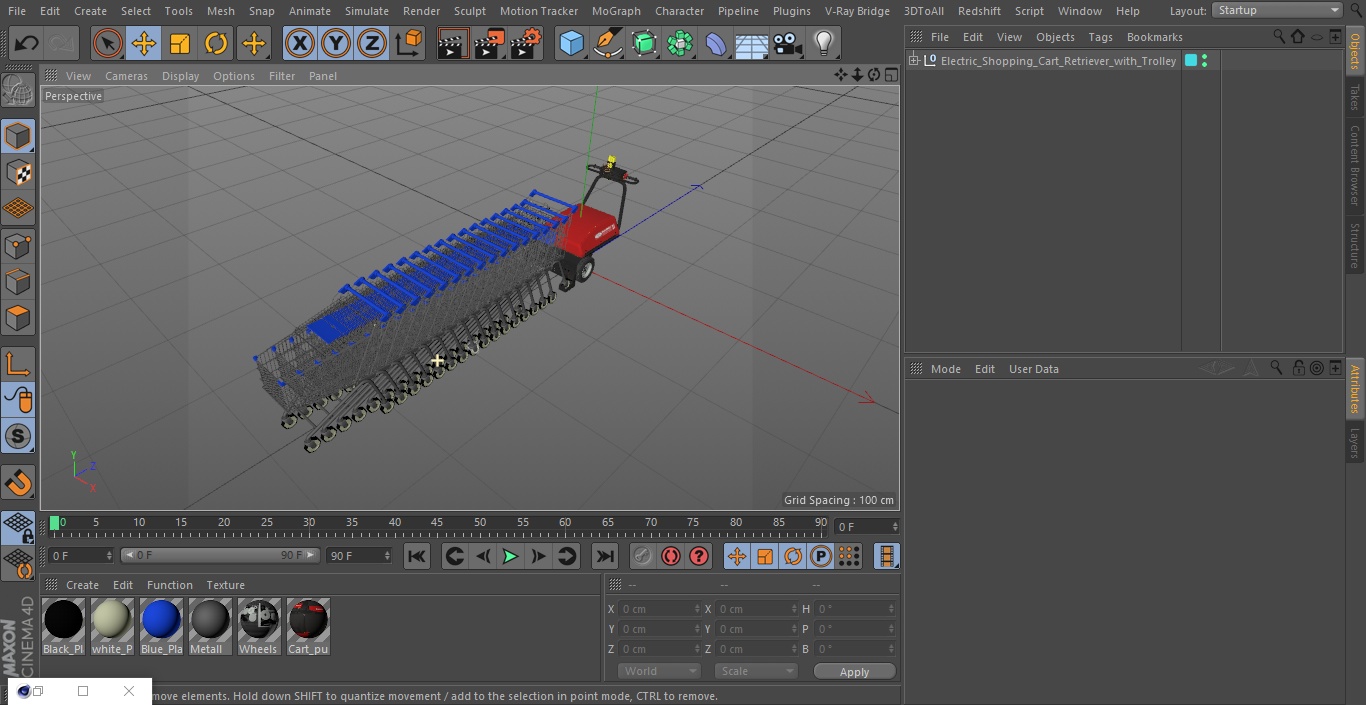Toggle coordinate system icon
Viewport: 1366px width, 705px height.
coord(409,44)
